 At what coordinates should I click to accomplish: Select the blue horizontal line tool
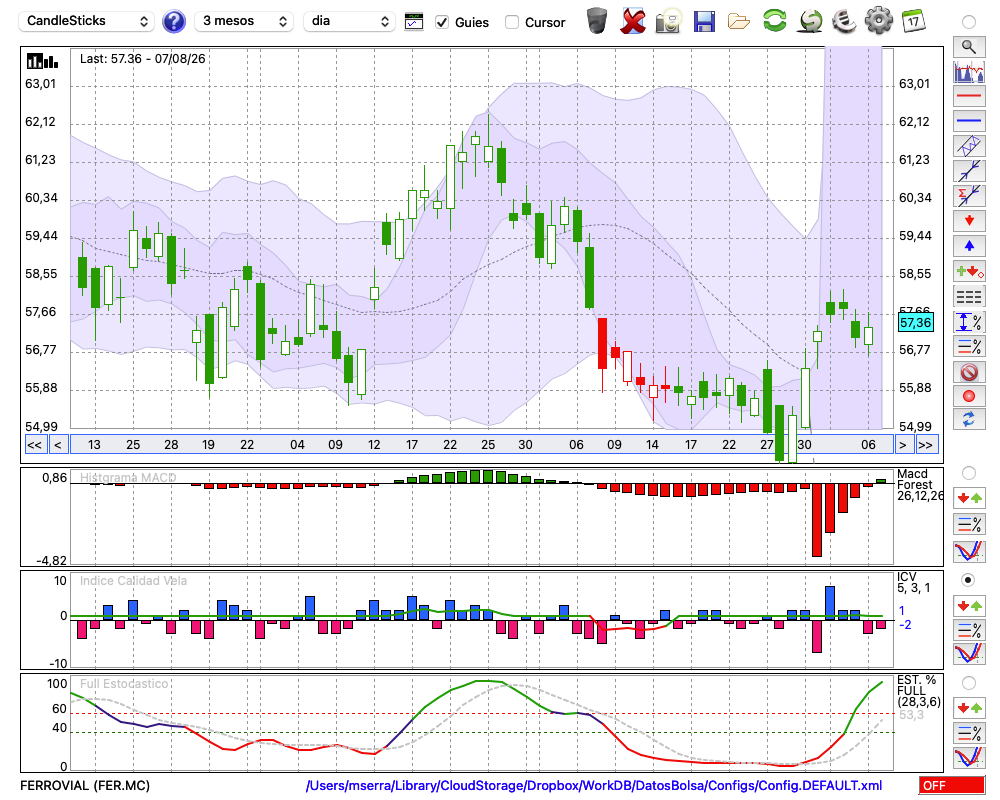(x=969, y=121)
